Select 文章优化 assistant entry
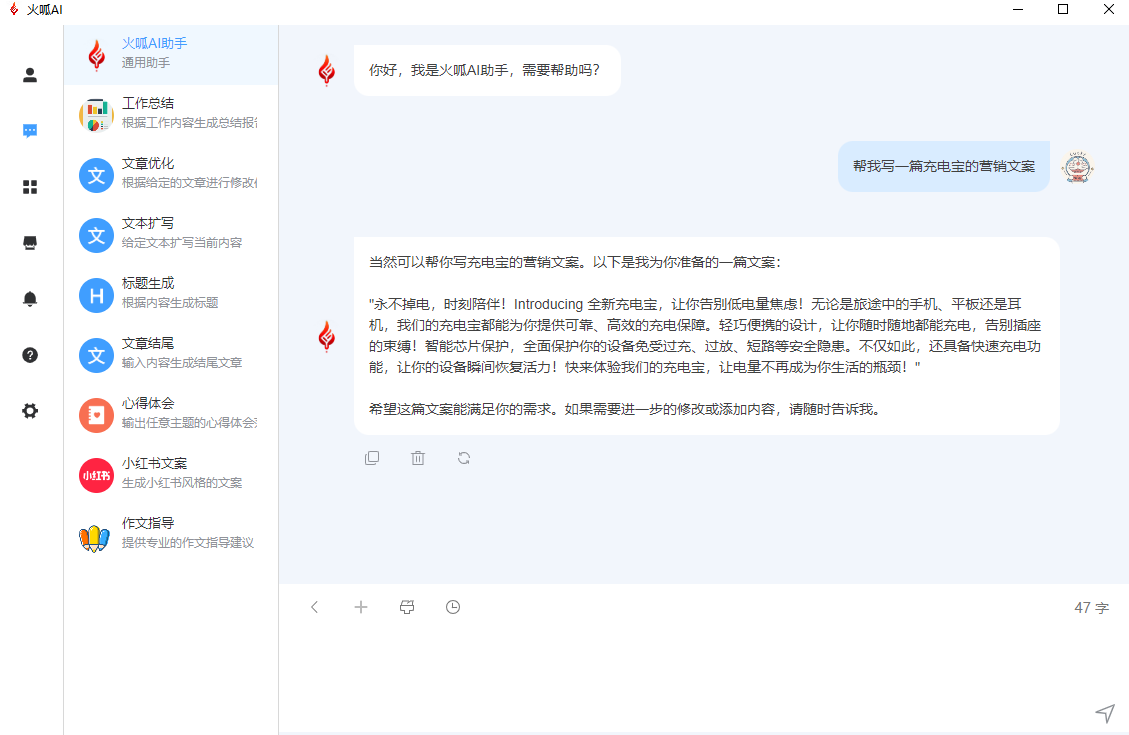1129x735 pixels. pyautogui.click(x=170, y=174)
